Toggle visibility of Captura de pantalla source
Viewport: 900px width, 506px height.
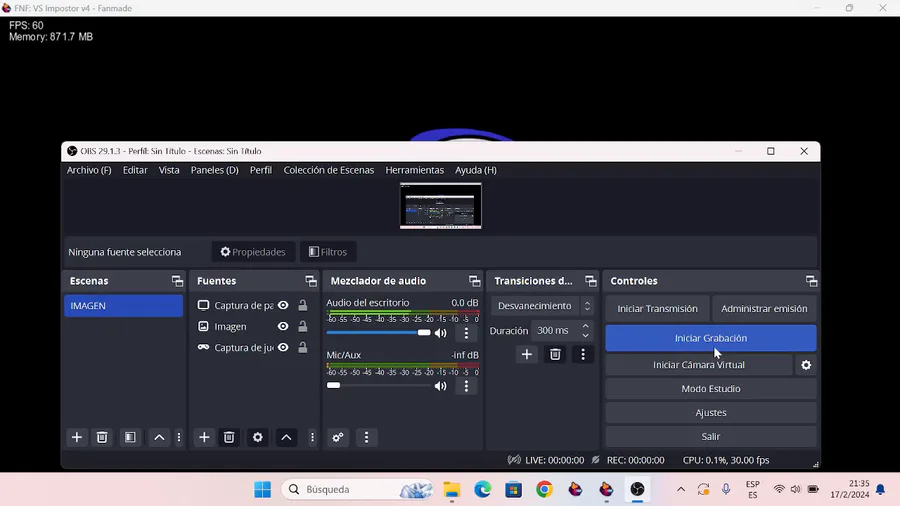pos(283,305)
